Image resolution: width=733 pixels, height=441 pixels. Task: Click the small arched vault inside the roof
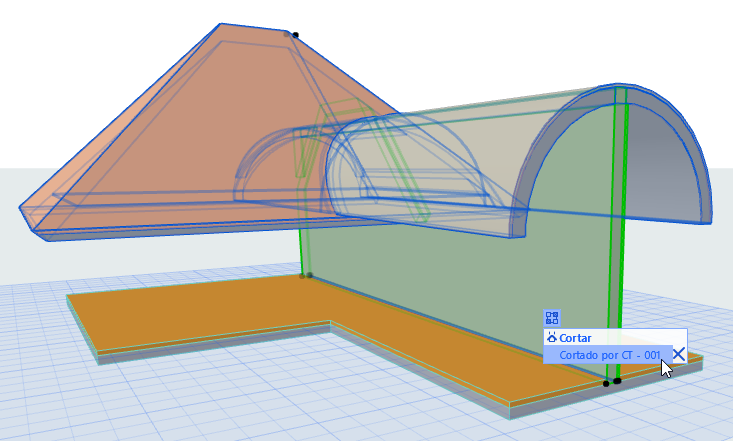point(276,168)
